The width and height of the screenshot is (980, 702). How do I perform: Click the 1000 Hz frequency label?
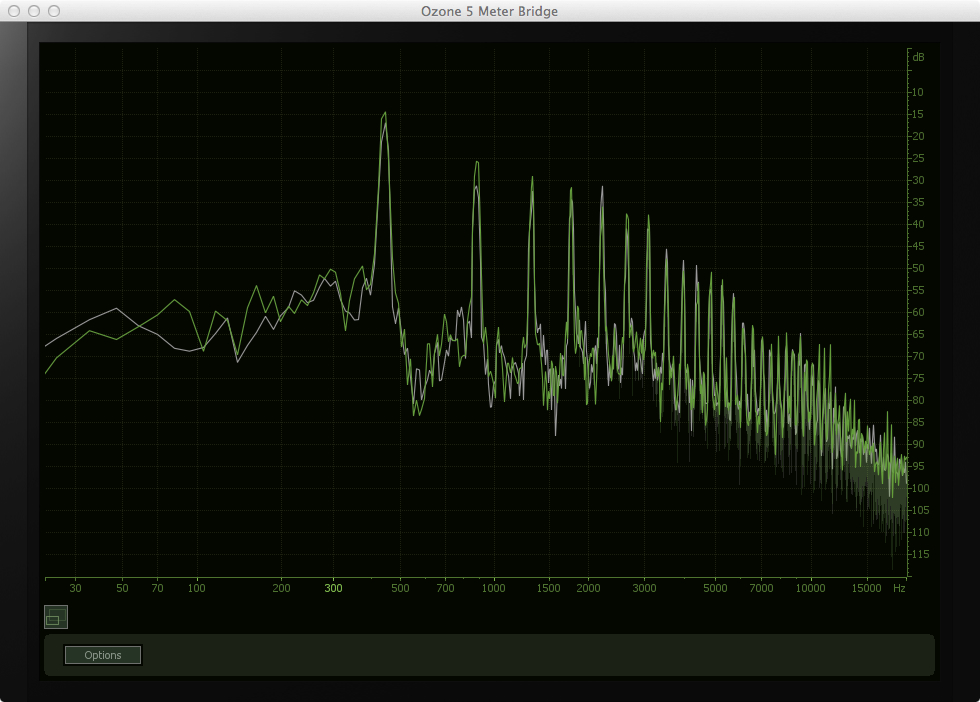(x=493, y=588)
